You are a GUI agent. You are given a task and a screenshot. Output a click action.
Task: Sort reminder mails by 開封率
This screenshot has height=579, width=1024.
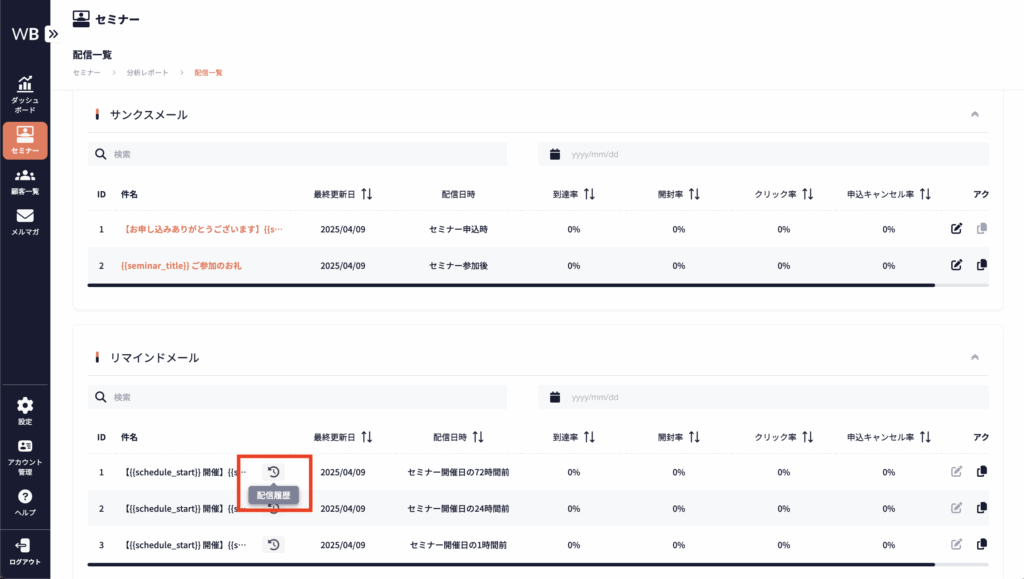[694, 437]
